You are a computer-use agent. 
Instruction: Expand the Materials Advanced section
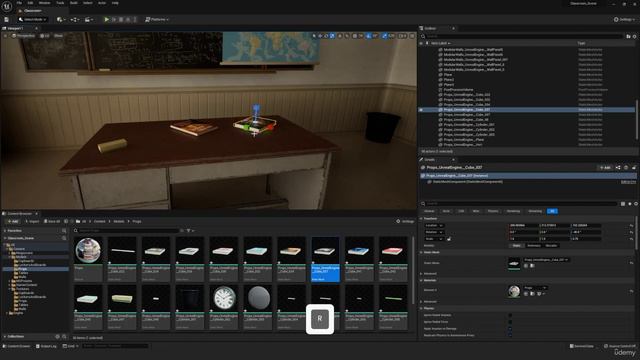422,301
